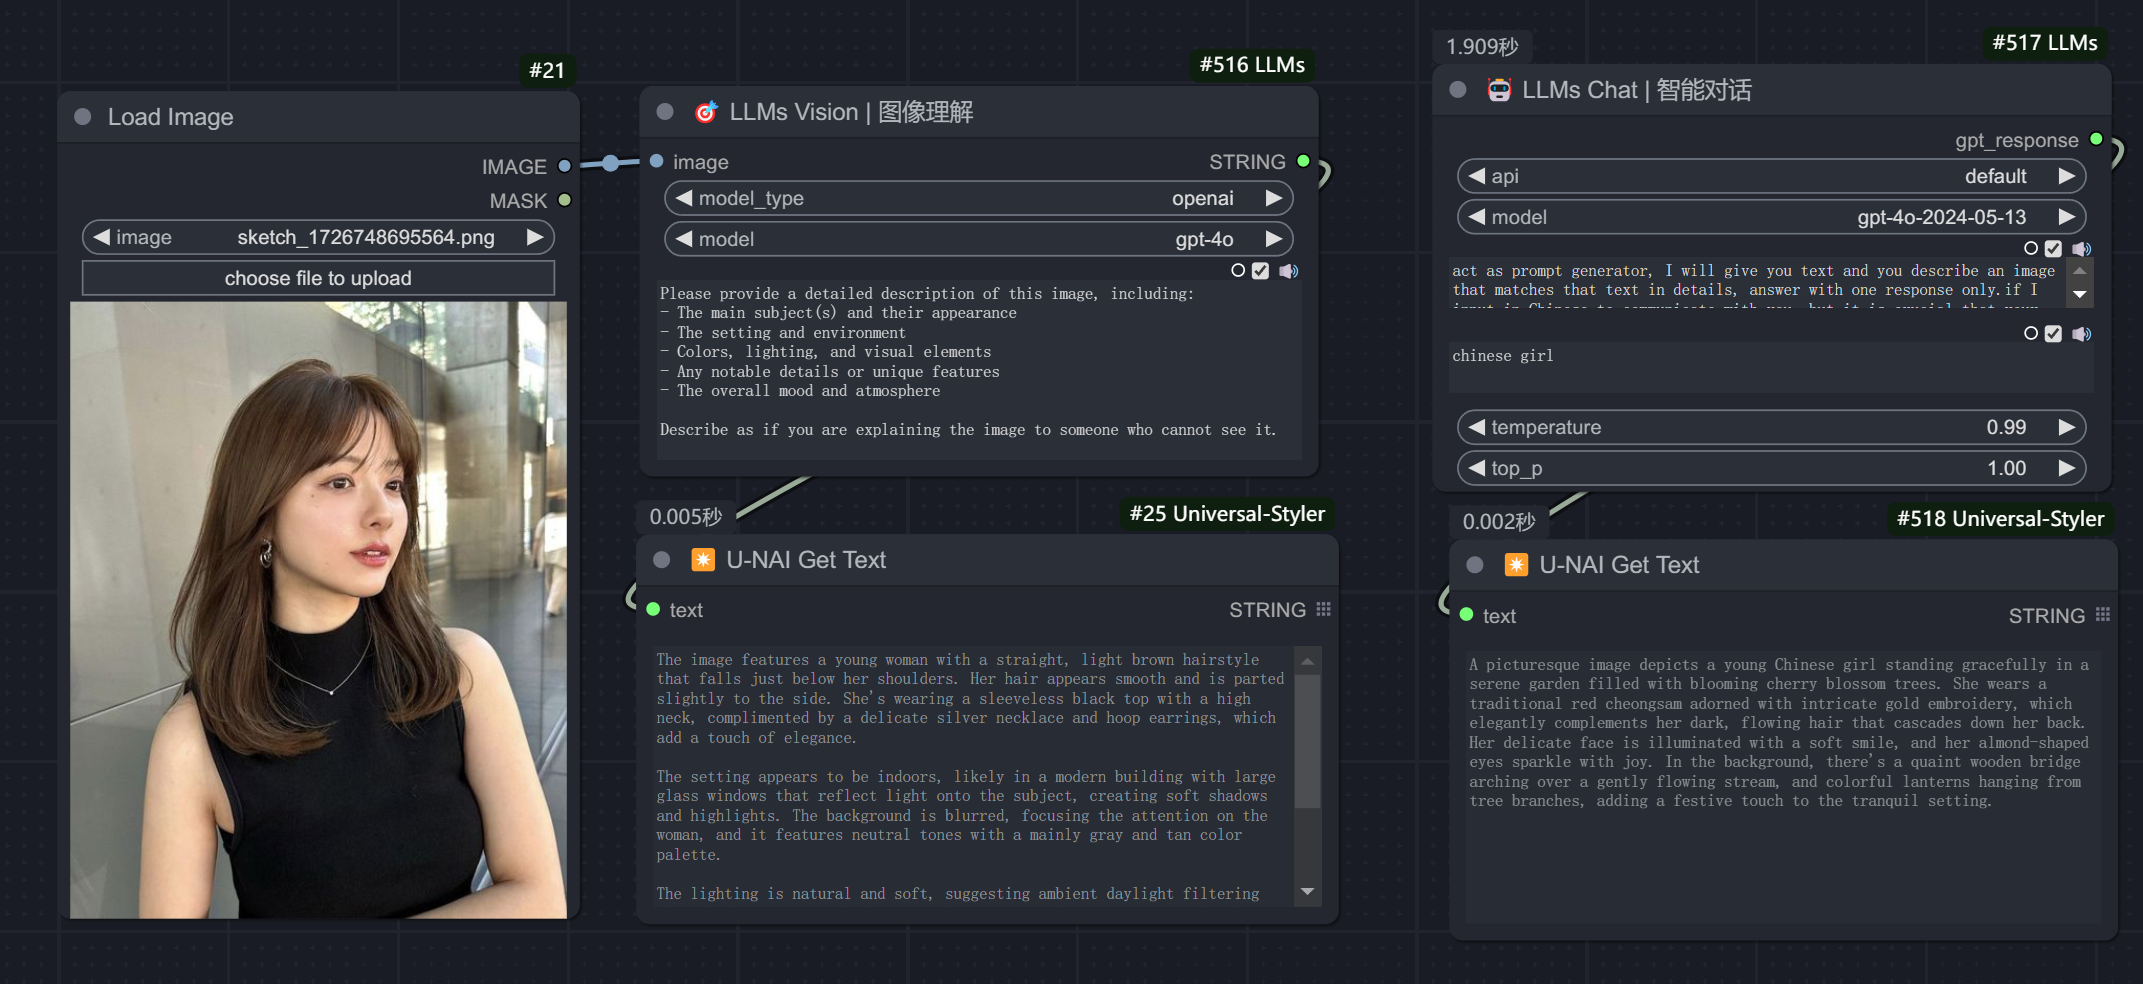Click the LLMs Chat robot icon

[1499, 90]
